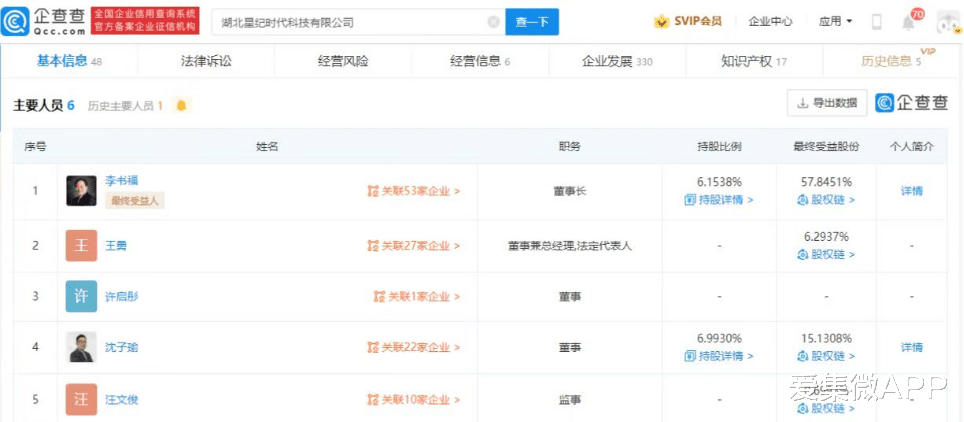Click the Qcc.com logo icon
The image size is (964, 422).
pos(15,22)
